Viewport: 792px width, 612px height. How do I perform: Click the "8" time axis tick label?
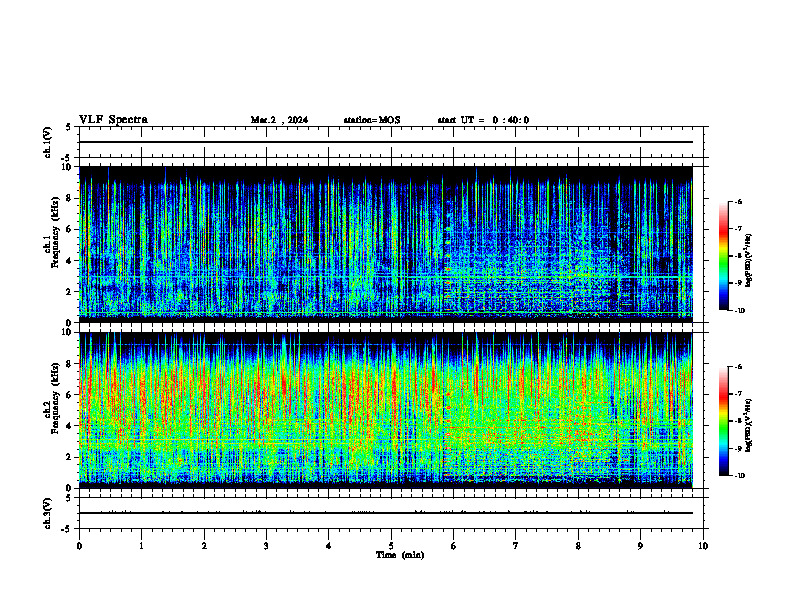(x=578, y=546)
